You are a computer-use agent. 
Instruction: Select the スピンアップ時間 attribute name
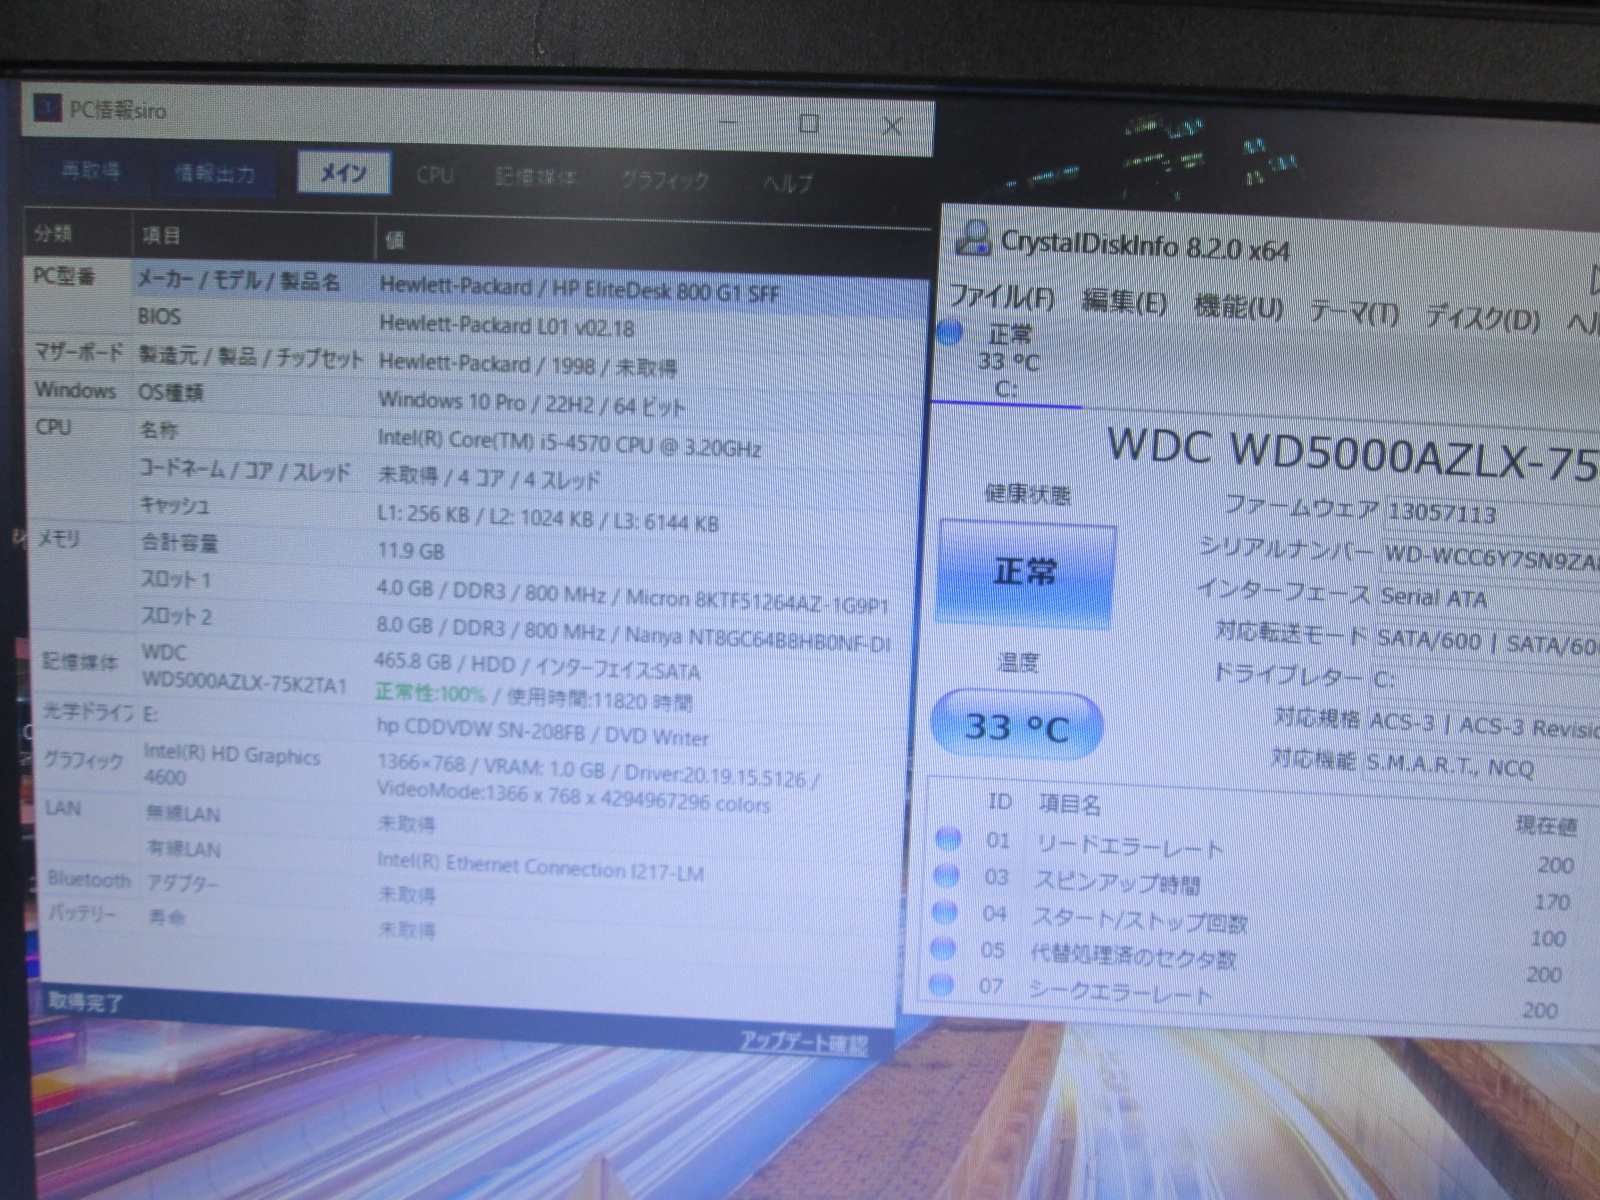coord(1116,882)
